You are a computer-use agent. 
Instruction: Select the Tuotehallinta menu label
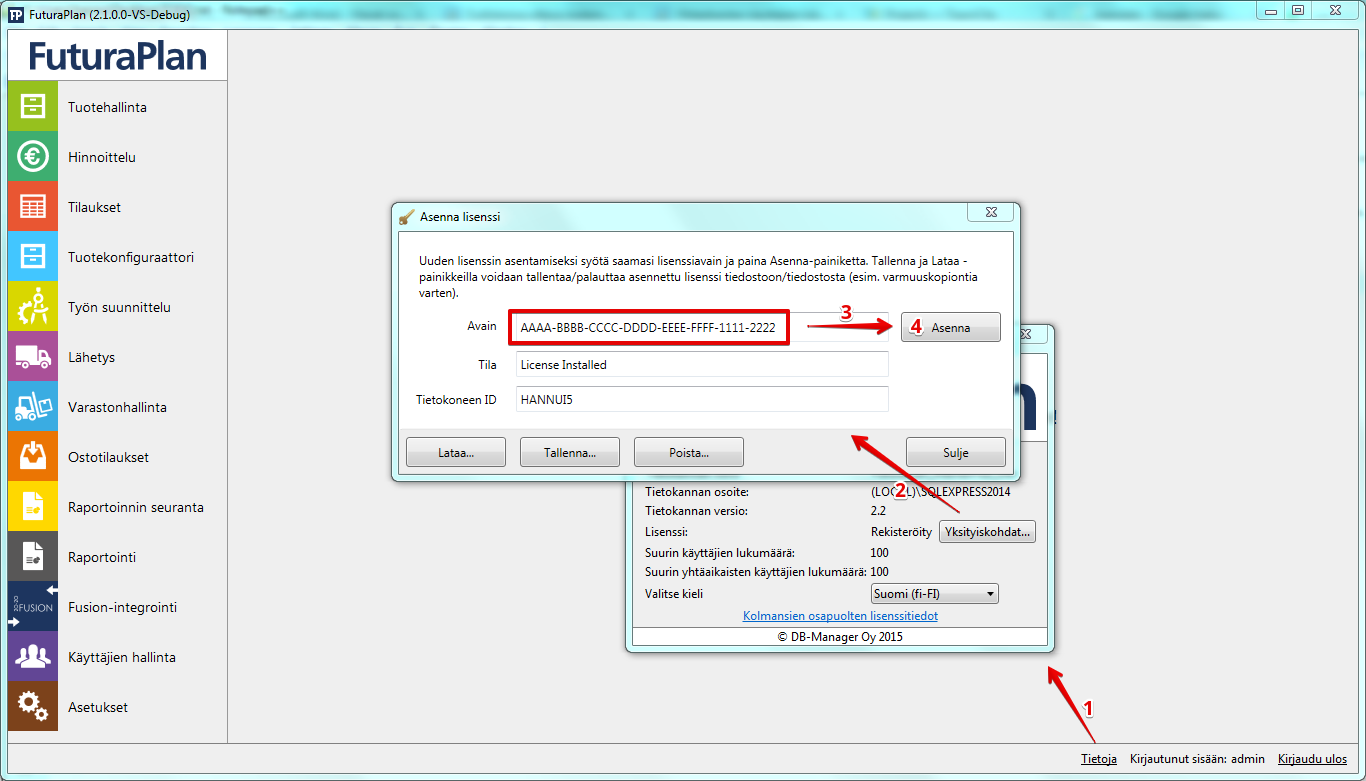tap(107, 107)
